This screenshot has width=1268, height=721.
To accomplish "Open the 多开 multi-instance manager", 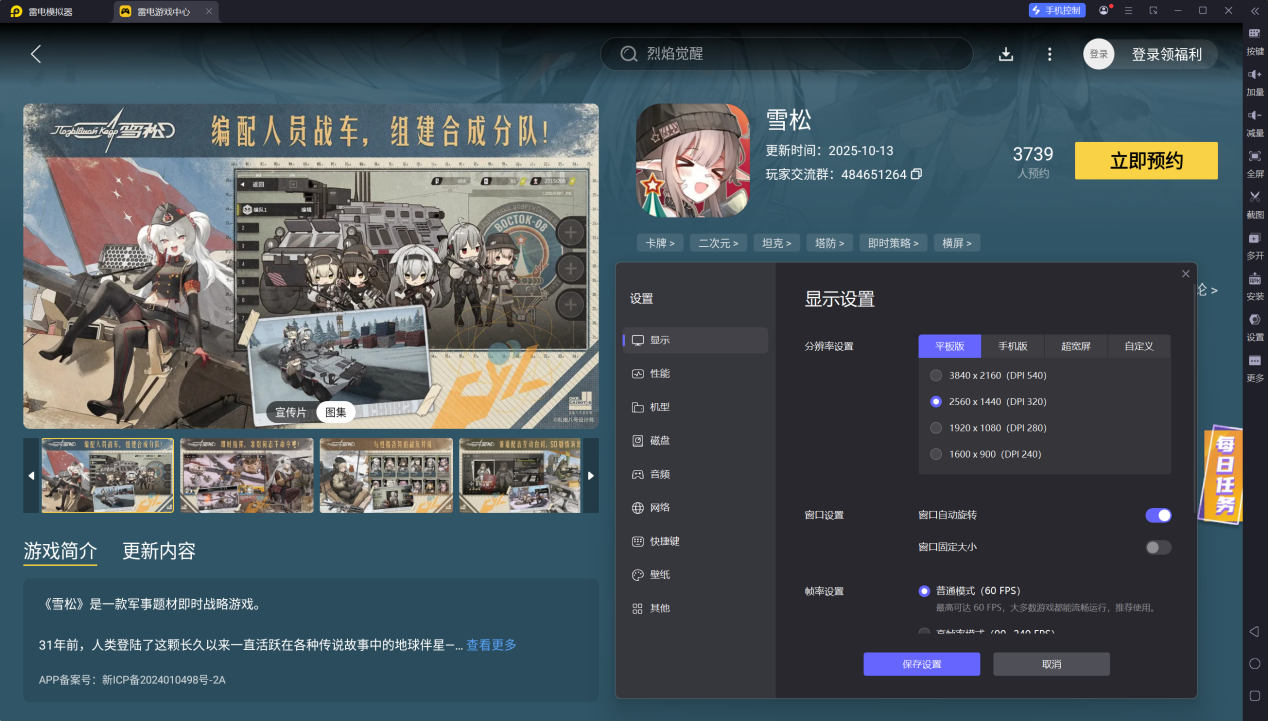I will 1255,243.
